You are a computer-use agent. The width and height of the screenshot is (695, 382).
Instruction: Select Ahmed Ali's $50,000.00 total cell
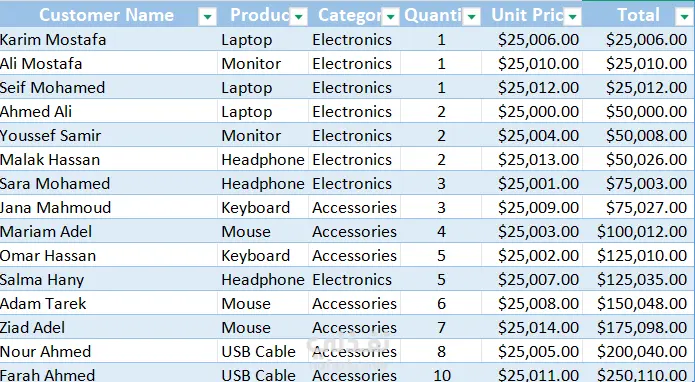[638, 111]
